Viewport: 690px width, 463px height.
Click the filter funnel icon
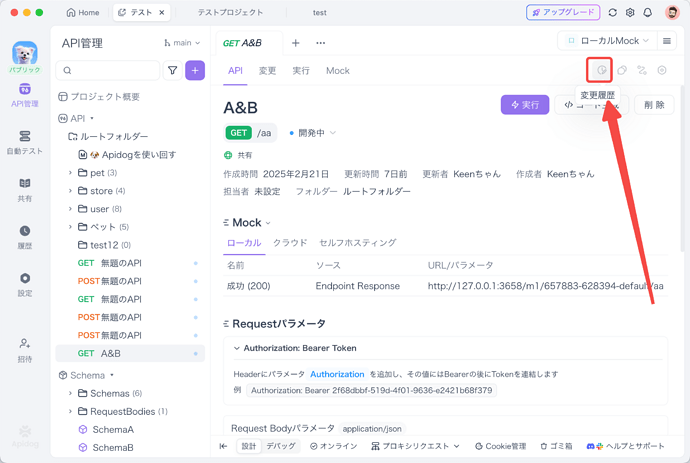pyautogui.click(x=172, y=71)
